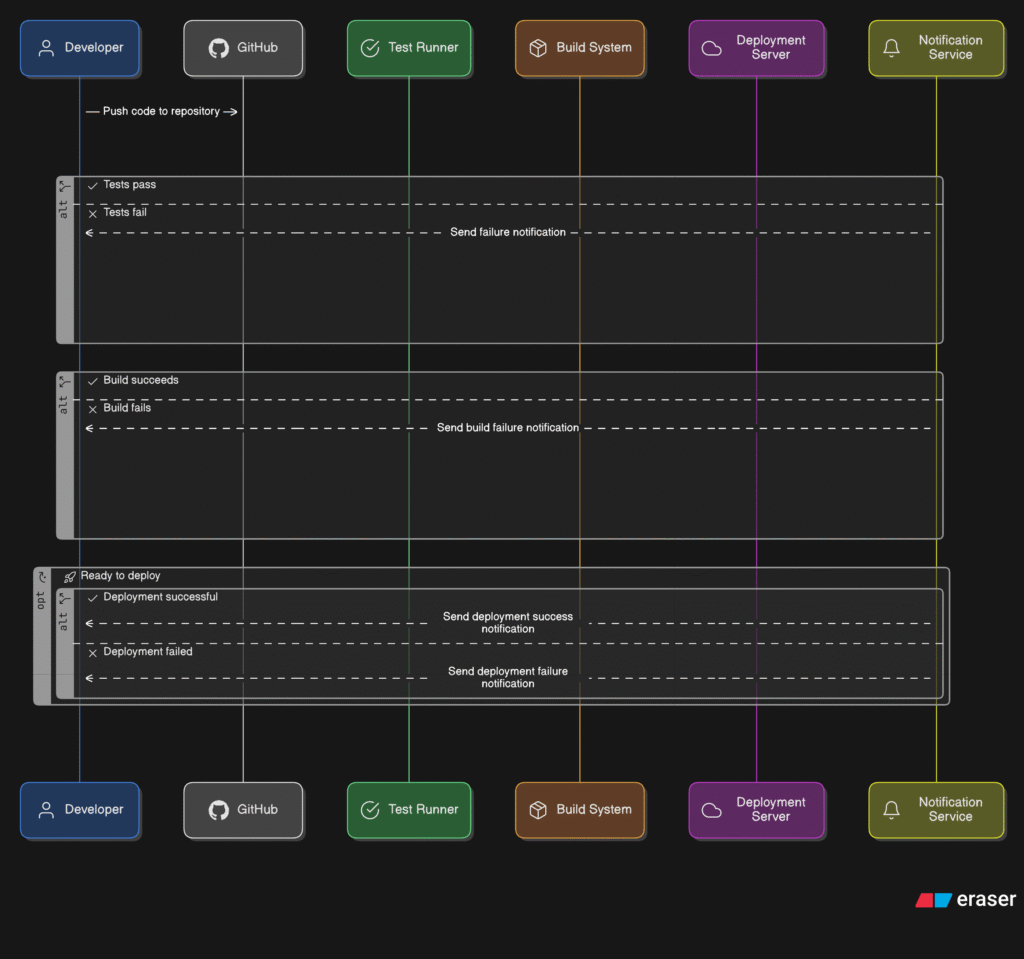
Task: Click the cube icon in the top Build System box
Action: tap(538, 48)
